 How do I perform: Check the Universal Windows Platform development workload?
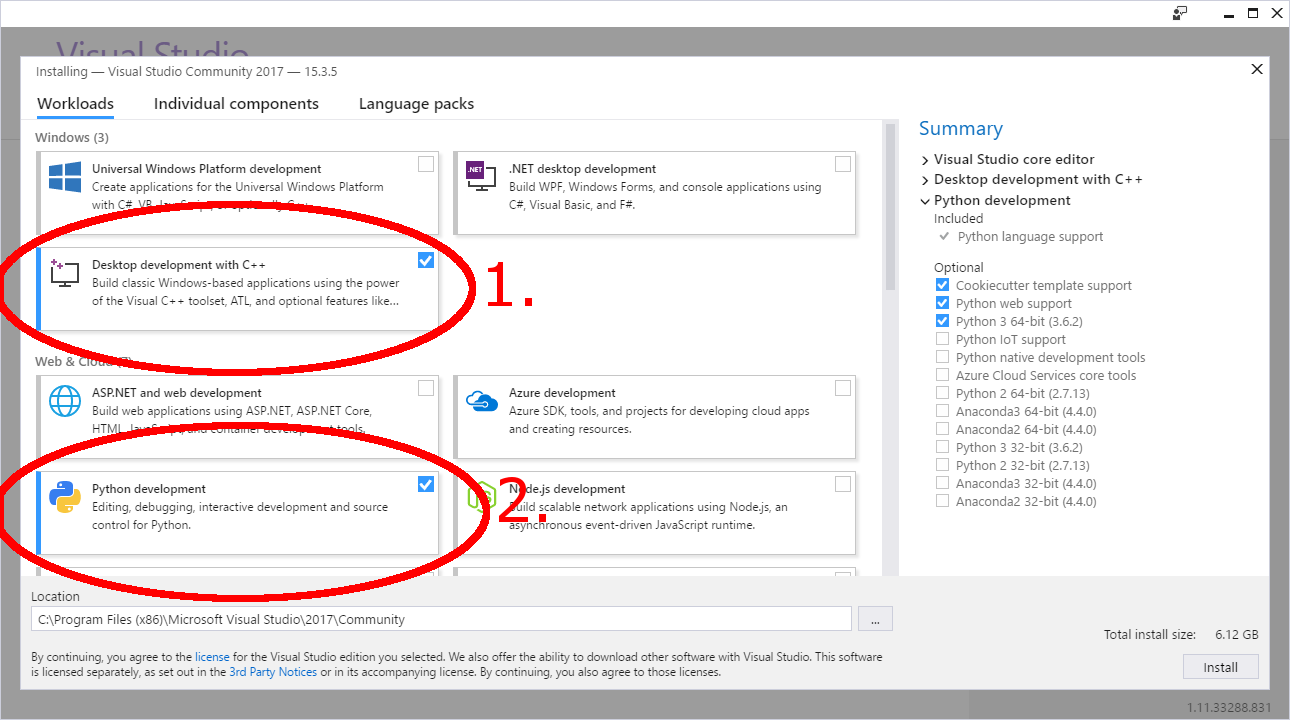coord(426,164)
